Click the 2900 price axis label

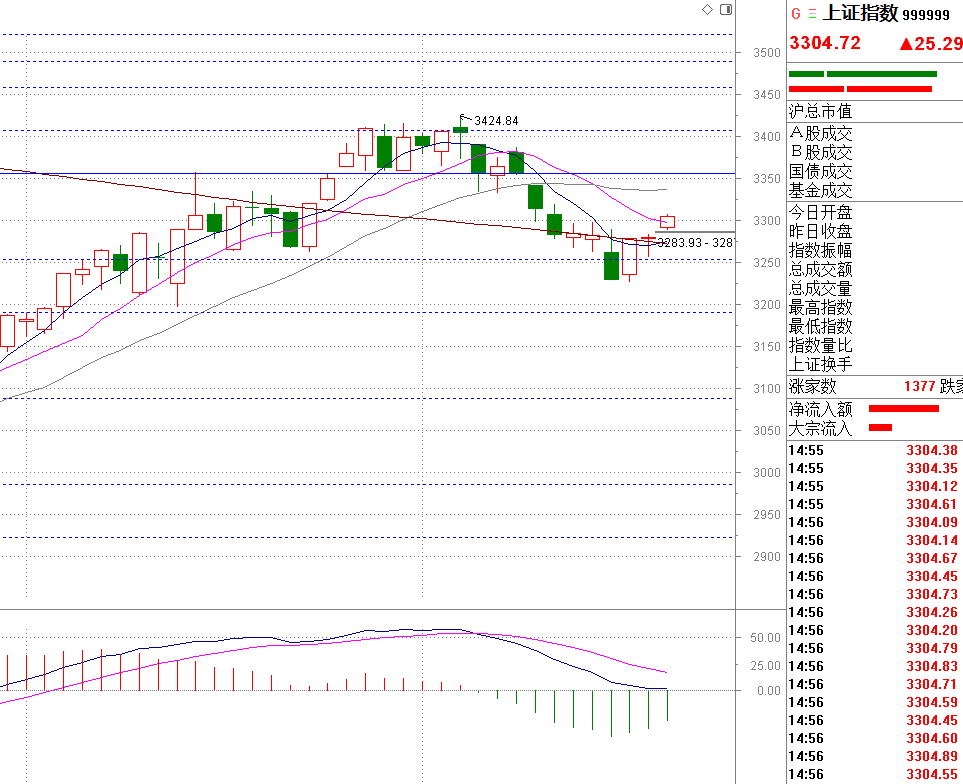tap(767, 557)
